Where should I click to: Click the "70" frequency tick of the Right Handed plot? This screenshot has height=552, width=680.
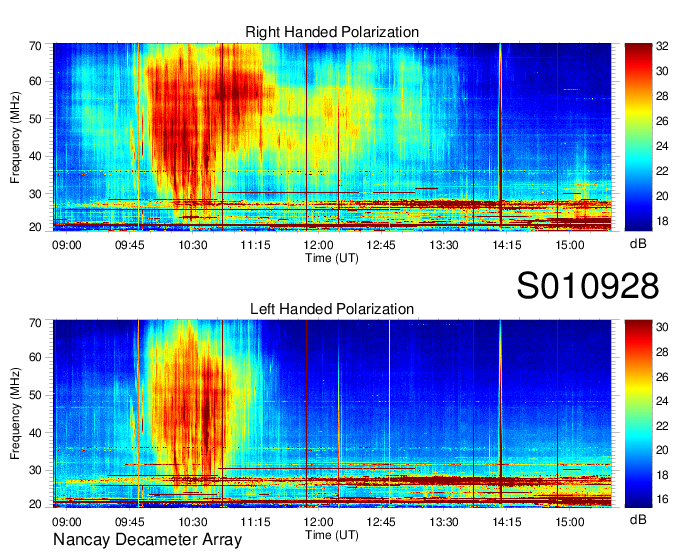coord(36,46)
